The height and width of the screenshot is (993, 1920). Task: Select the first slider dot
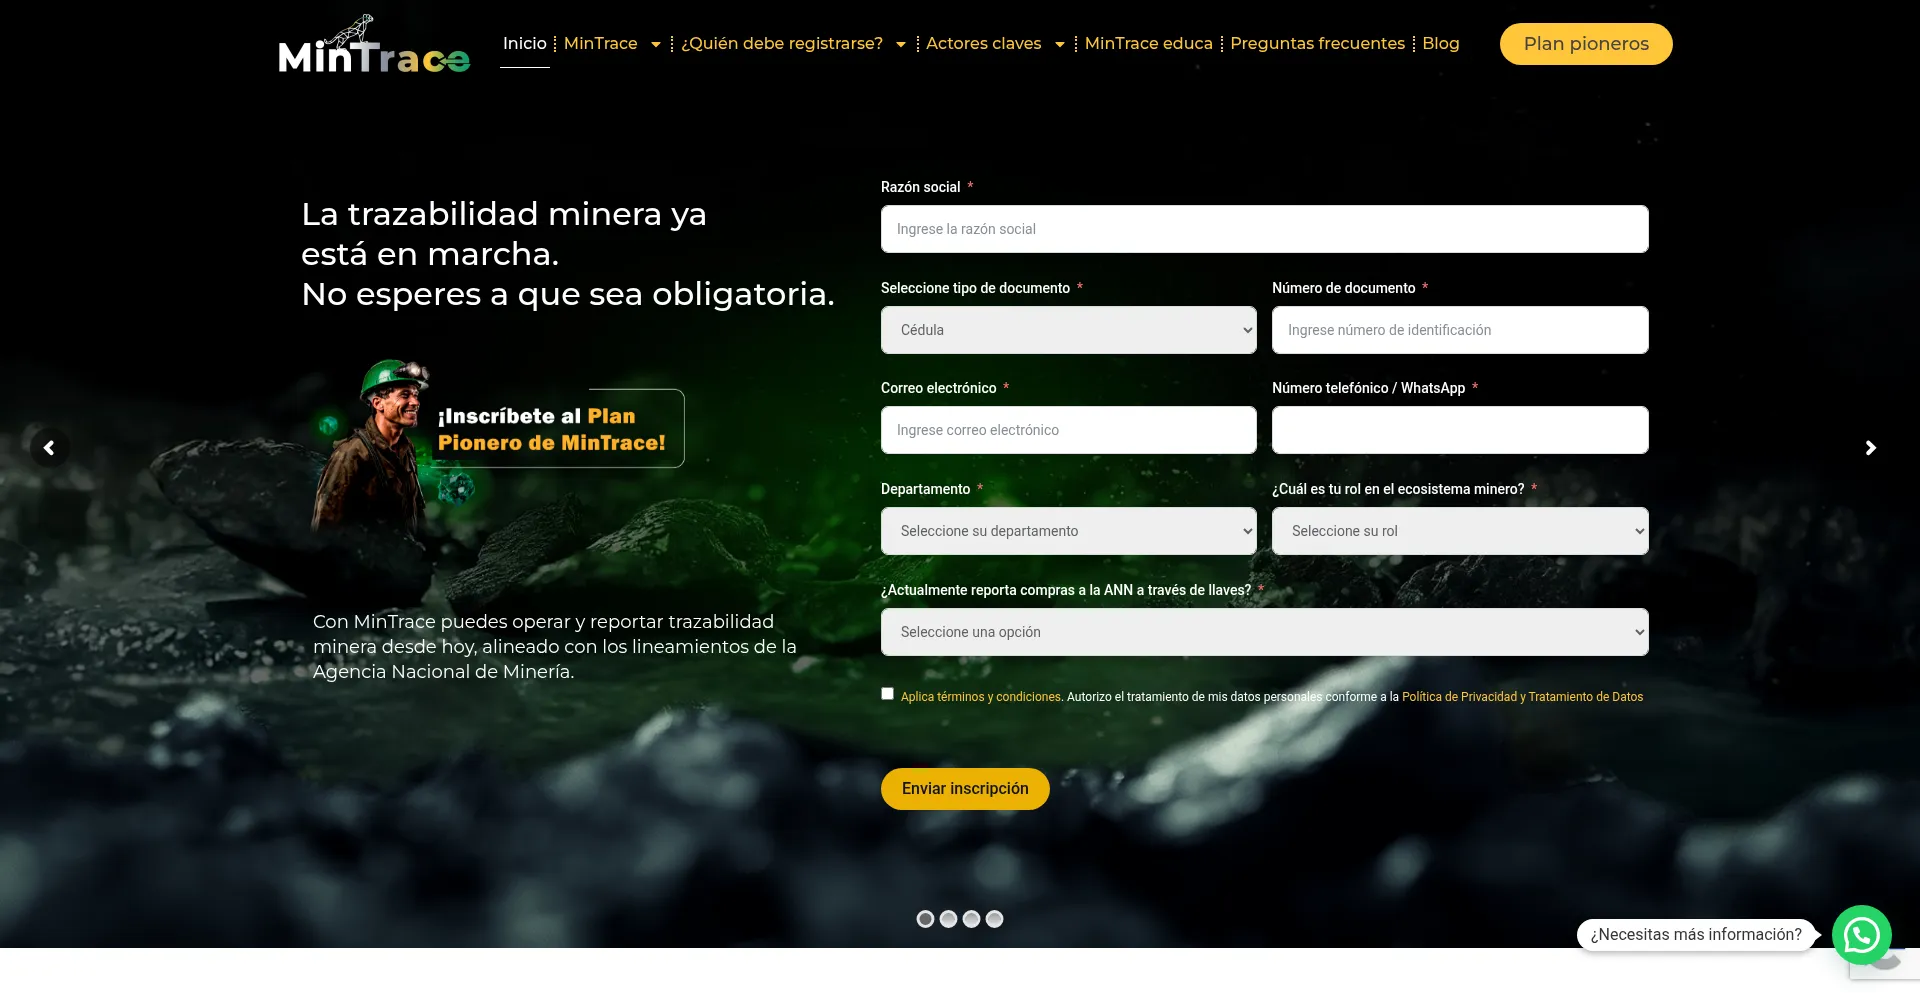[x=925, y=919]
